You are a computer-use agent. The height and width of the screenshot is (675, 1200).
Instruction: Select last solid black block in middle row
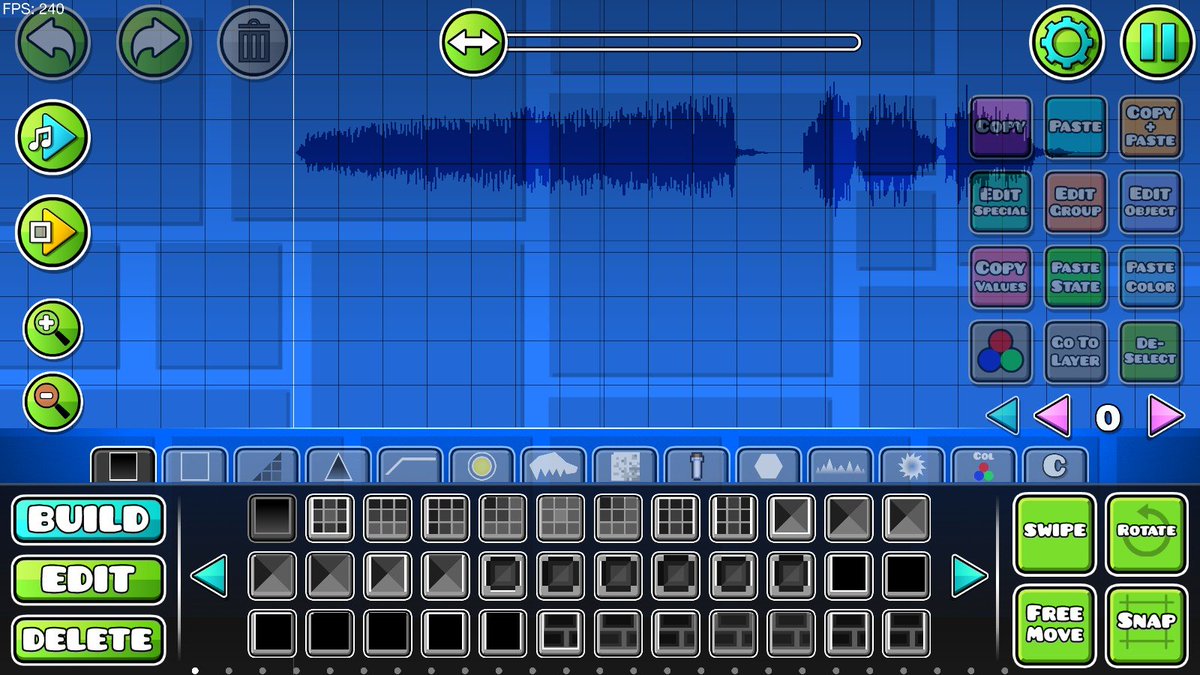tap(908, 576)
